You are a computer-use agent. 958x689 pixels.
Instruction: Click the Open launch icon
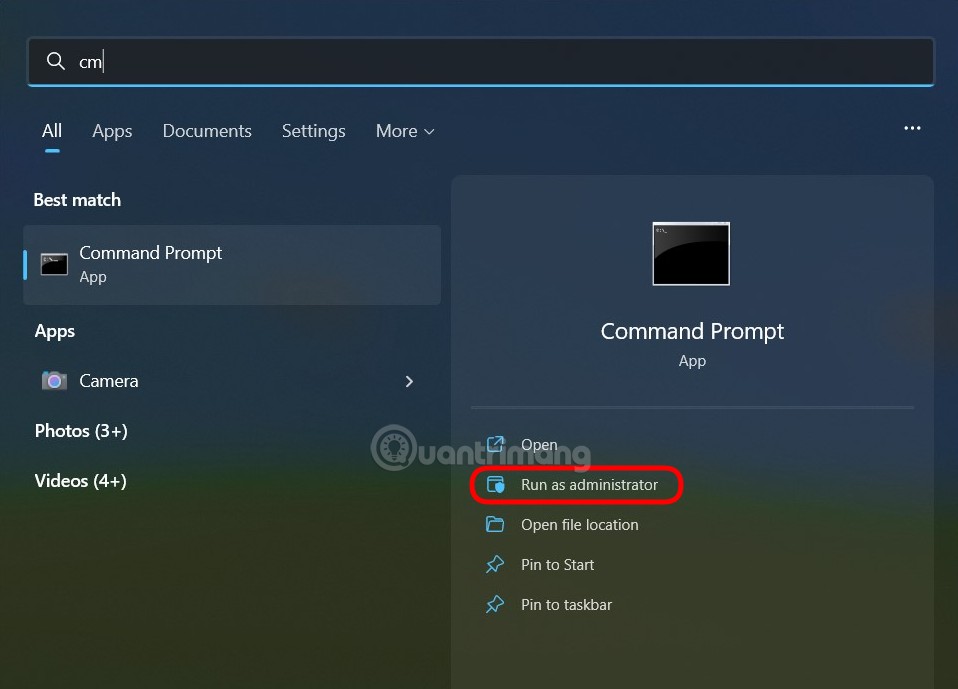click(494, 444)
